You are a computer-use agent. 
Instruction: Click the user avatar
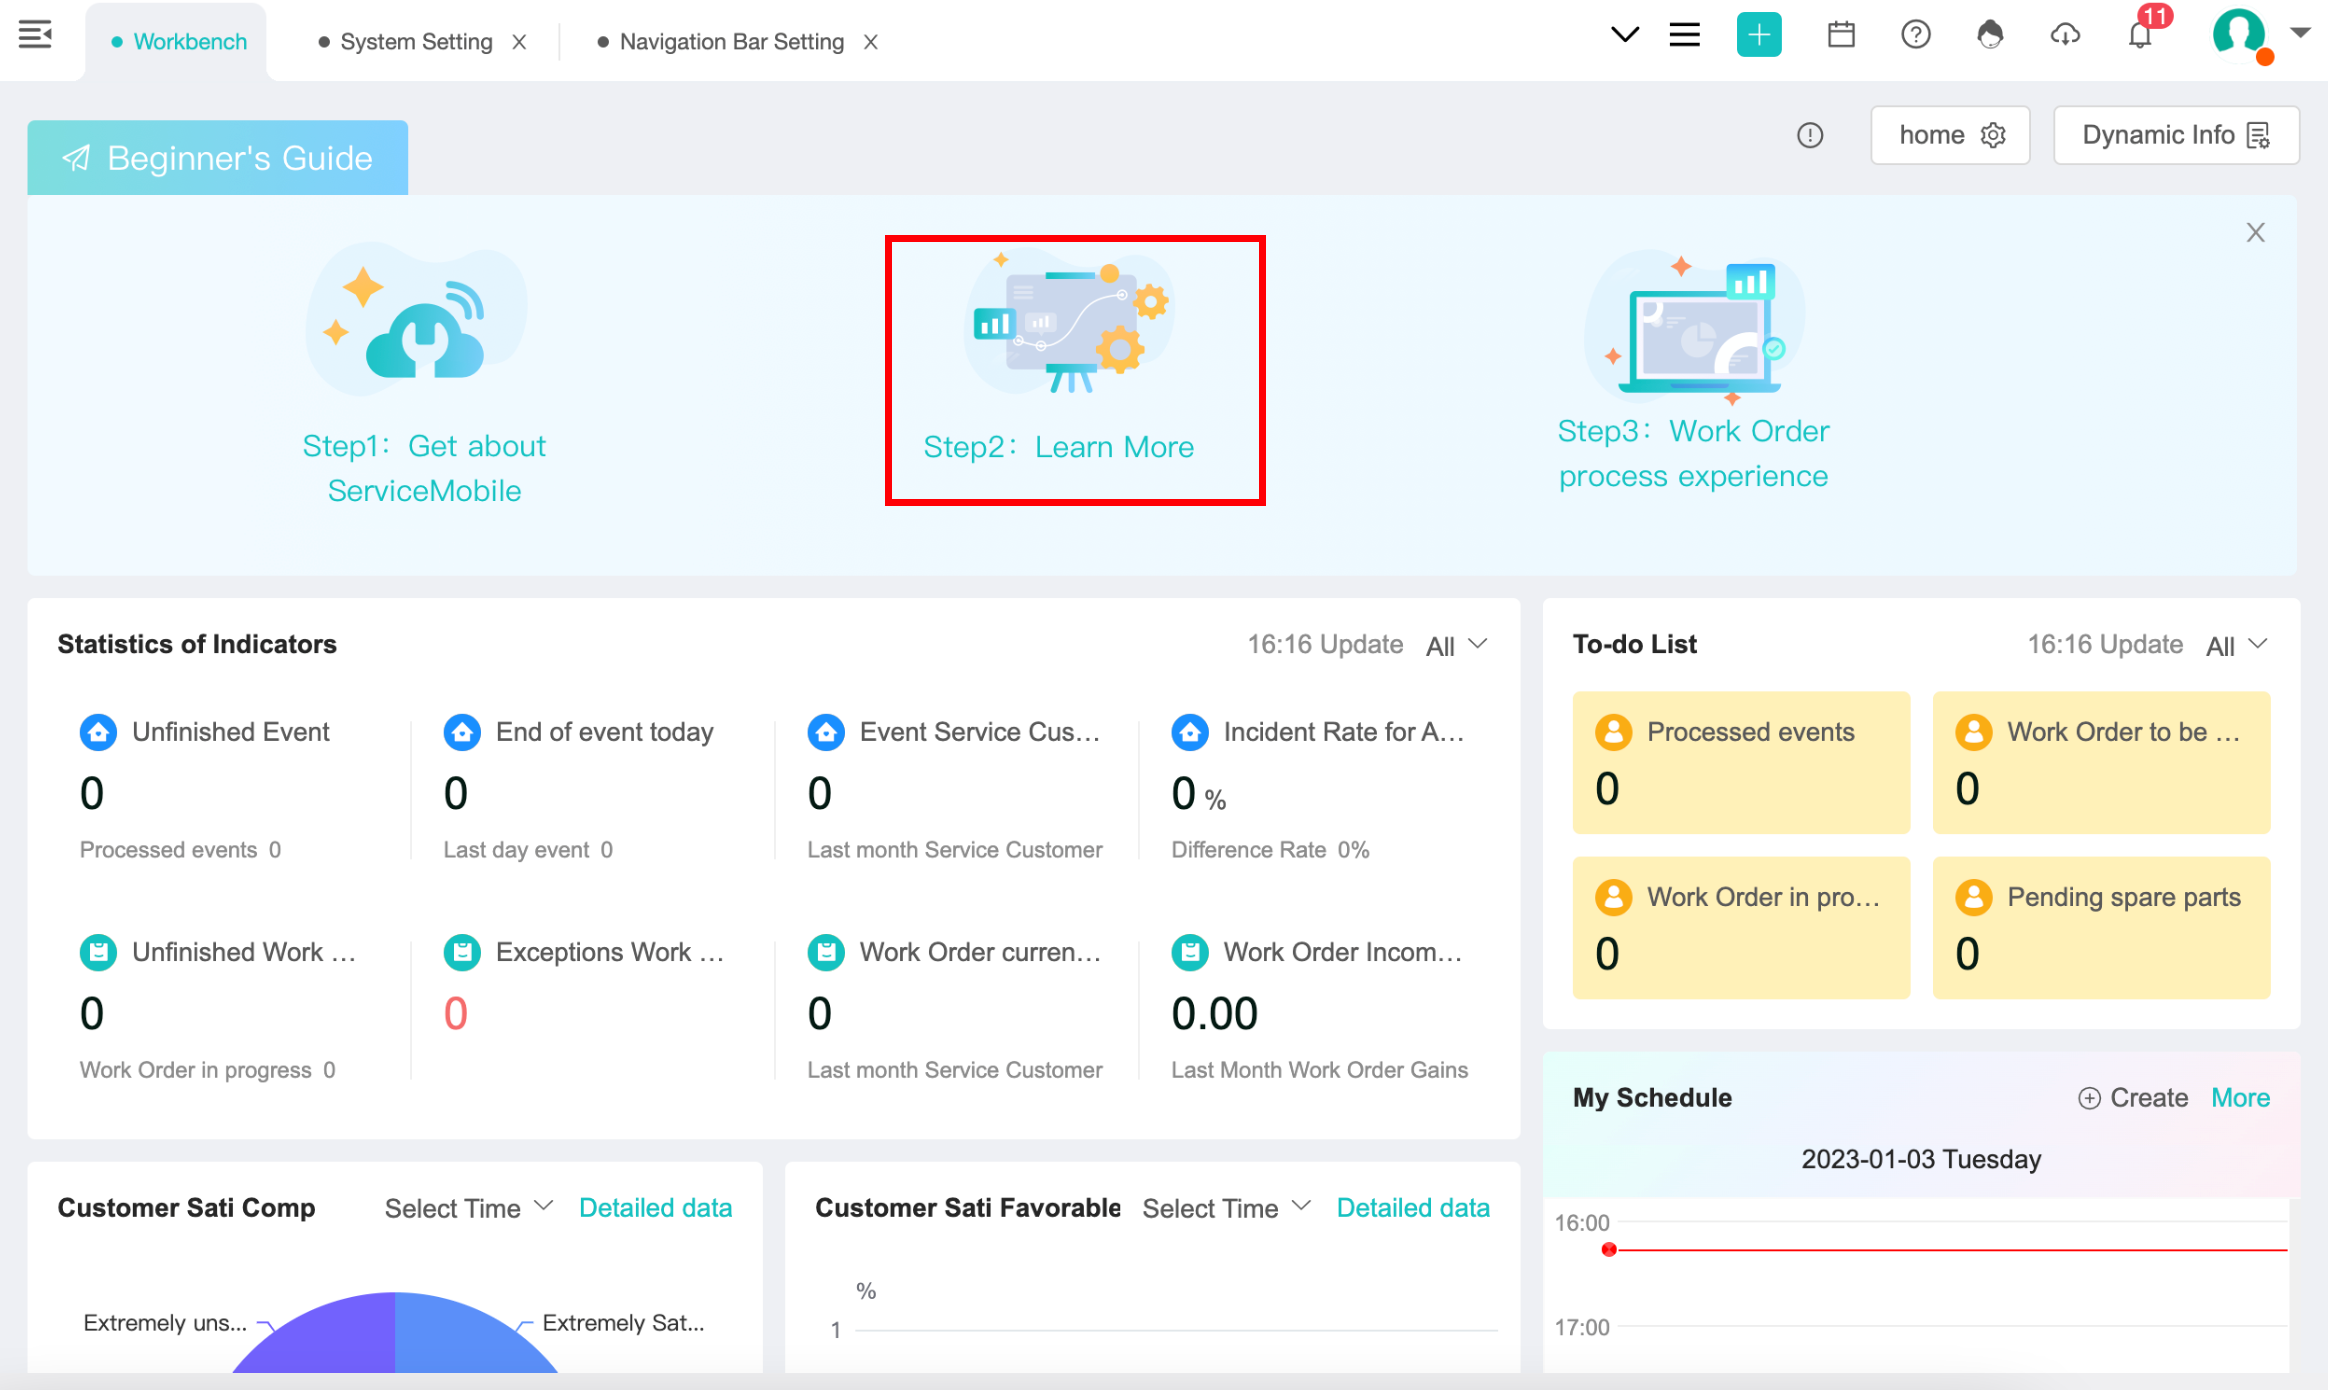(2238, 33)
